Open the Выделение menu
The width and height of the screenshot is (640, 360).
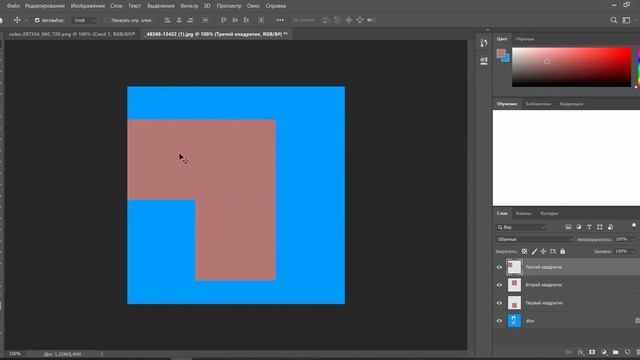(x=161, y=6)
